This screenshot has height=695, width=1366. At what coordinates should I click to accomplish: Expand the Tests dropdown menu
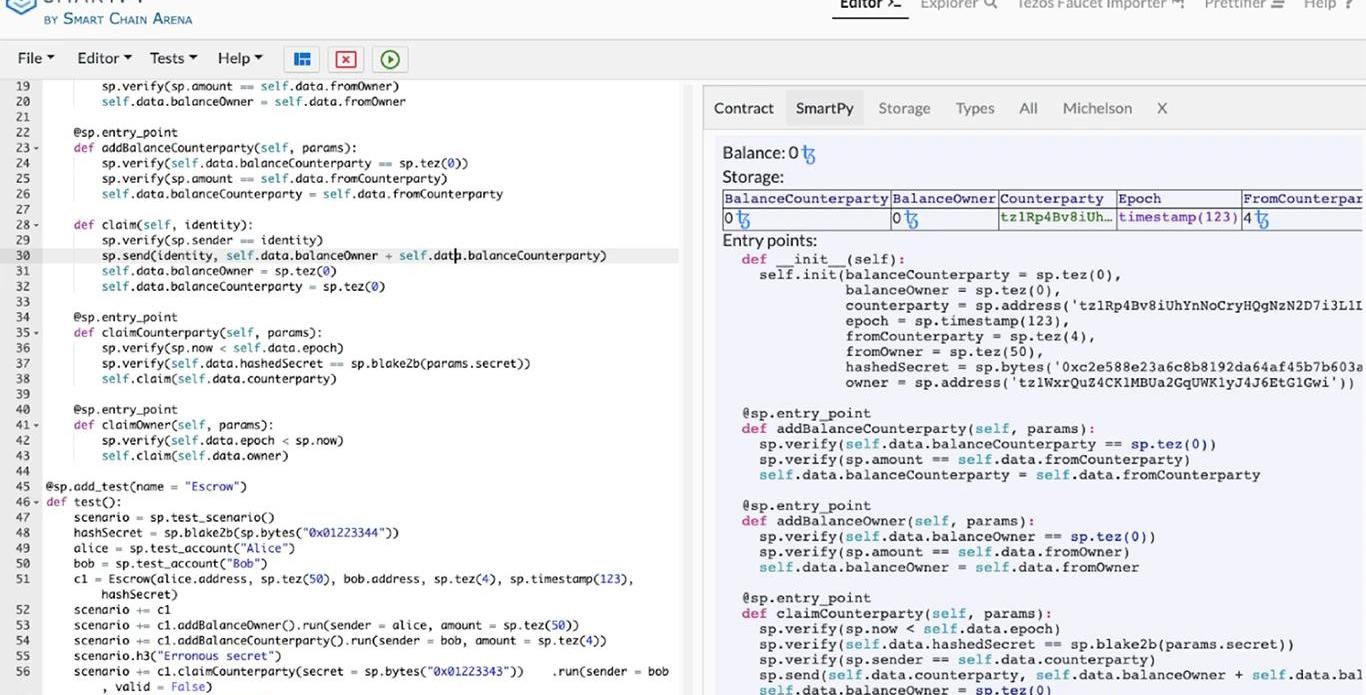coord(173,58)
